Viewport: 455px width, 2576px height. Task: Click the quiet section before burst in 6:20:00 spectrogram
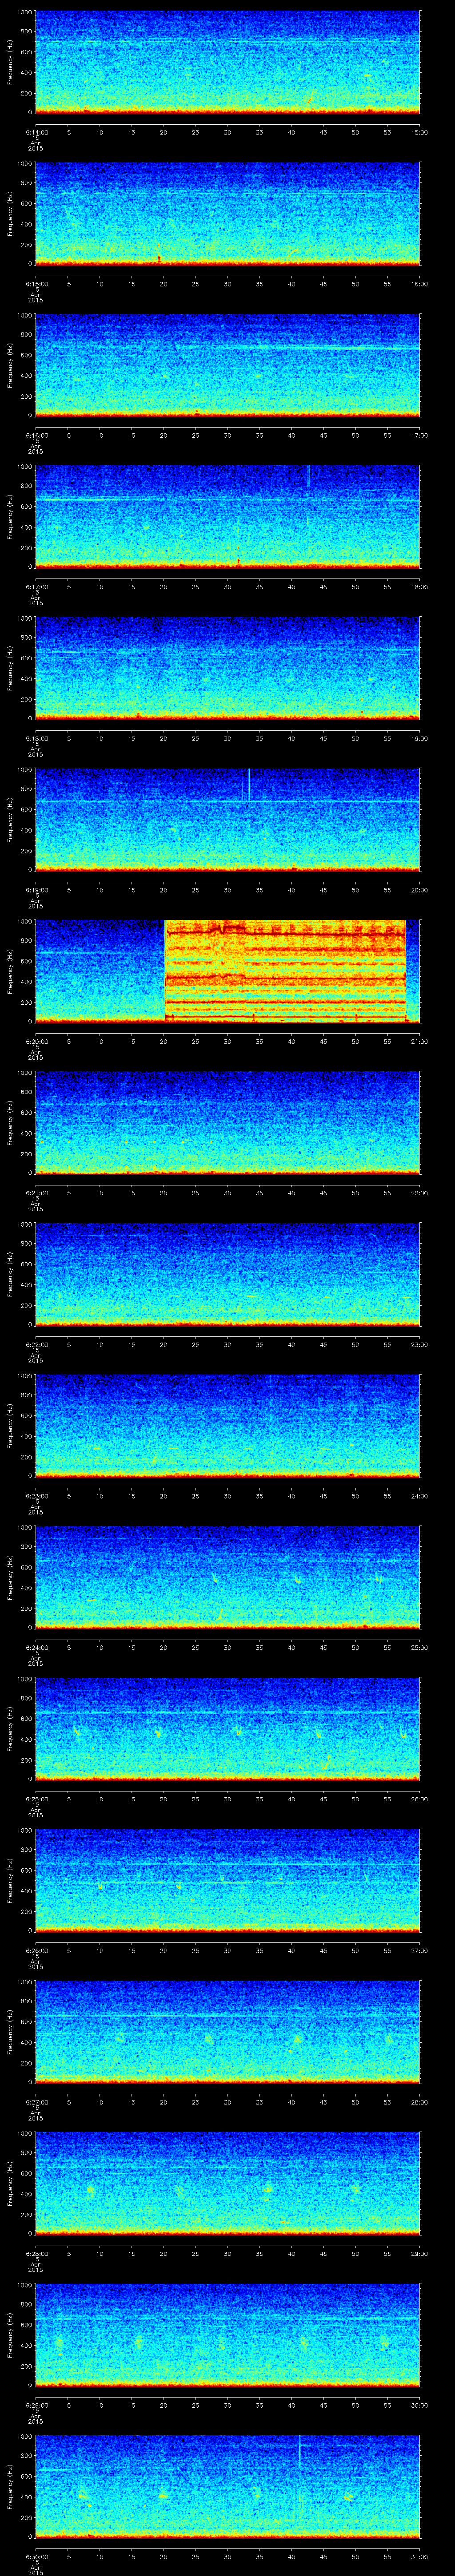point(99,970)
